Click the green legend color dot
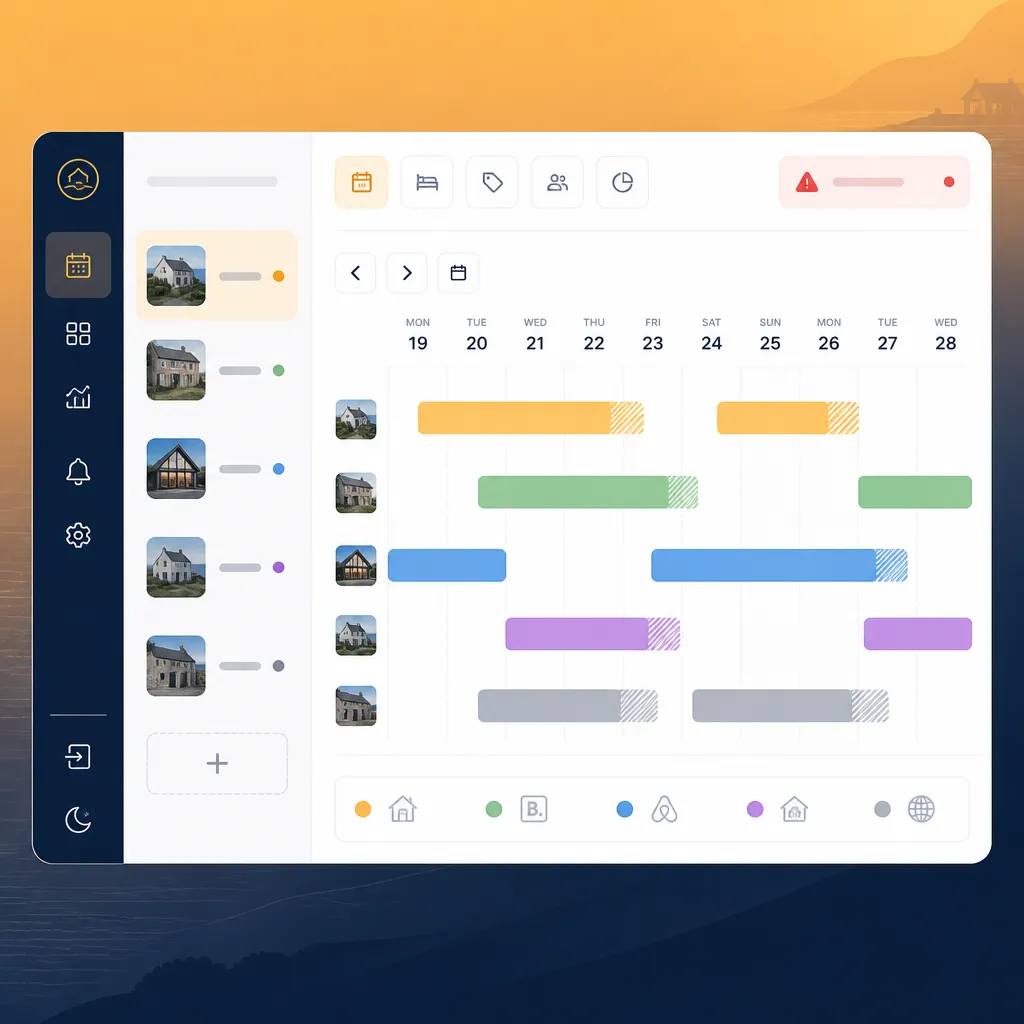The height and width of the screenshot is (1024, 1024). coord(494,809)
